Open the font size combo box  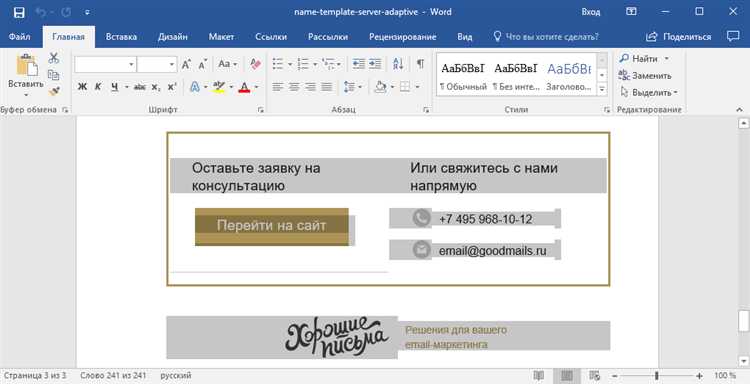pyautogui.click(x=157, y=64)
